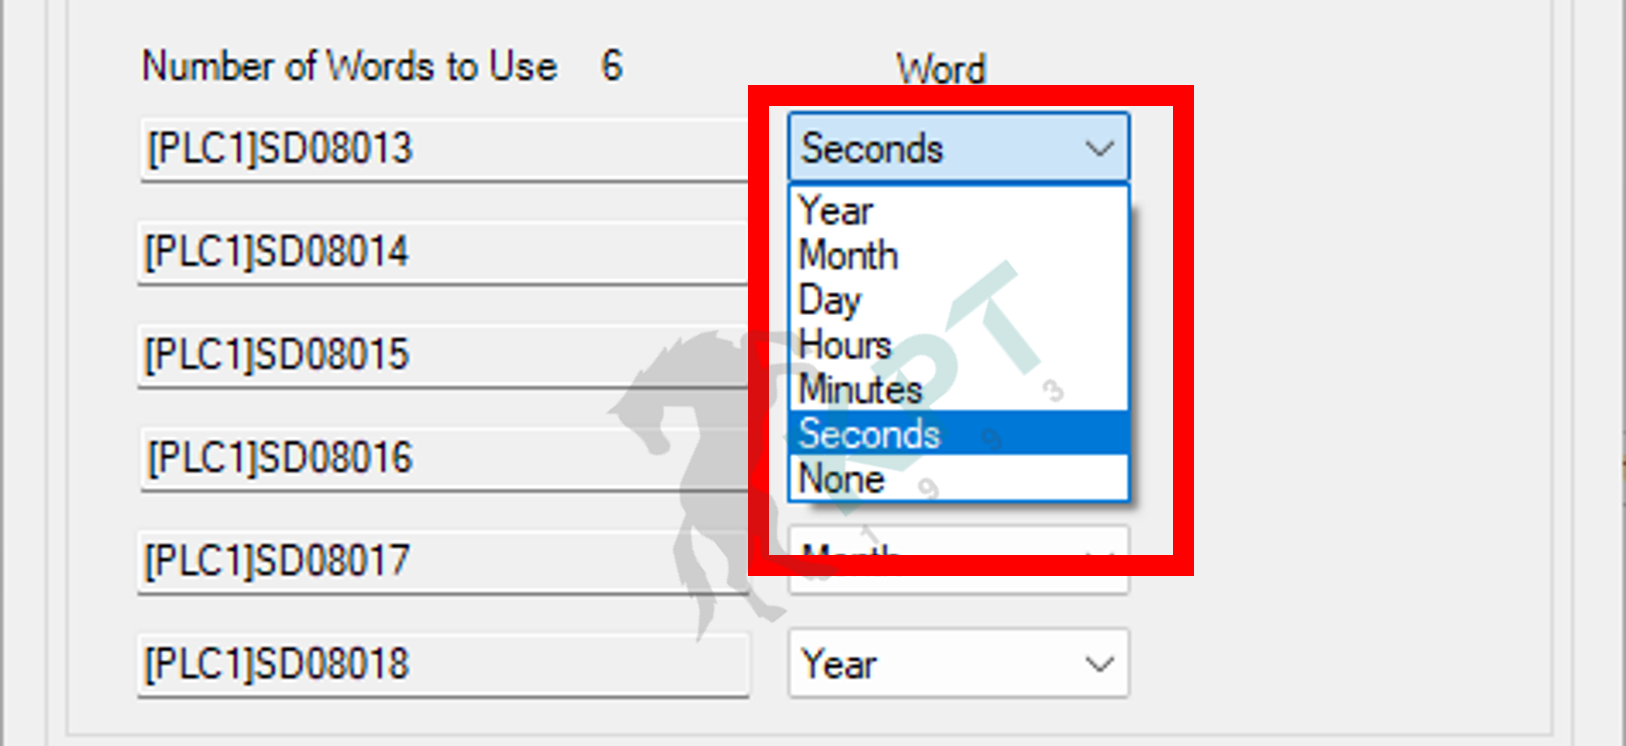Focus the [PLC1]SD08015 address field
This screenshot has width=1626, height=746.
pos(444,355)
